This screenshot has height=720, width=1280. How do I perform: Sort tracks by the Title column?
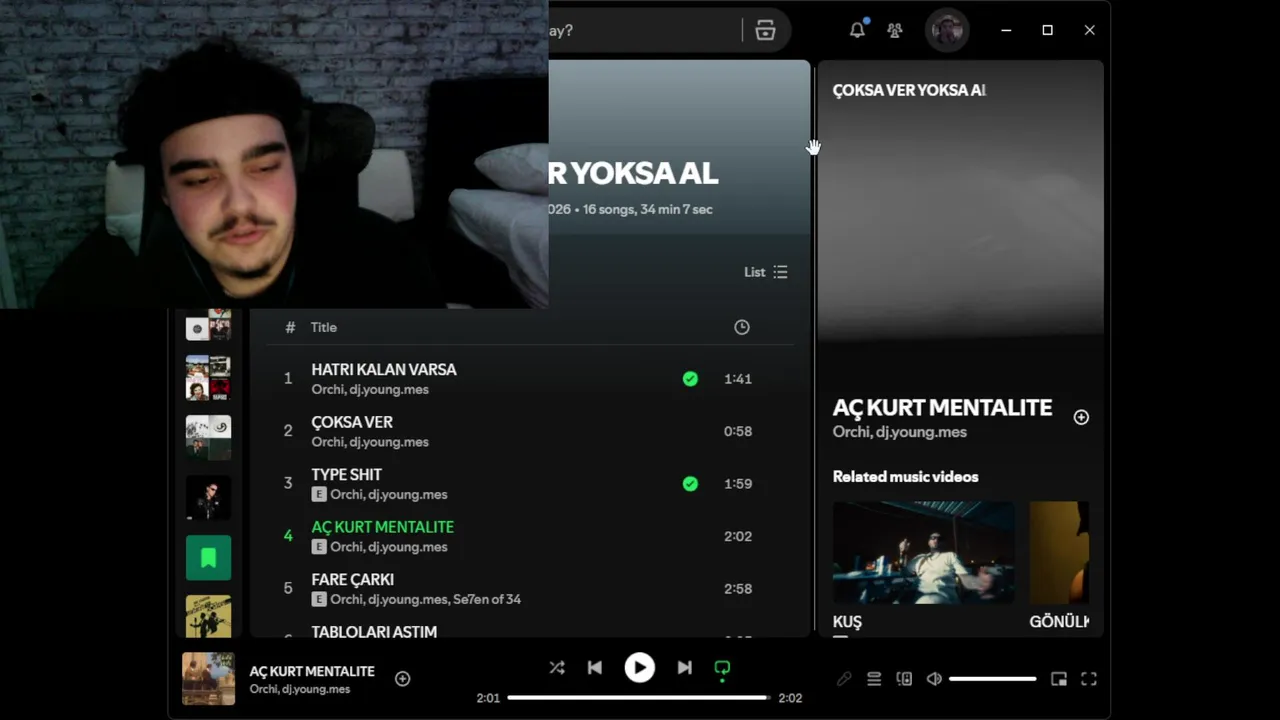coord(324,327)
